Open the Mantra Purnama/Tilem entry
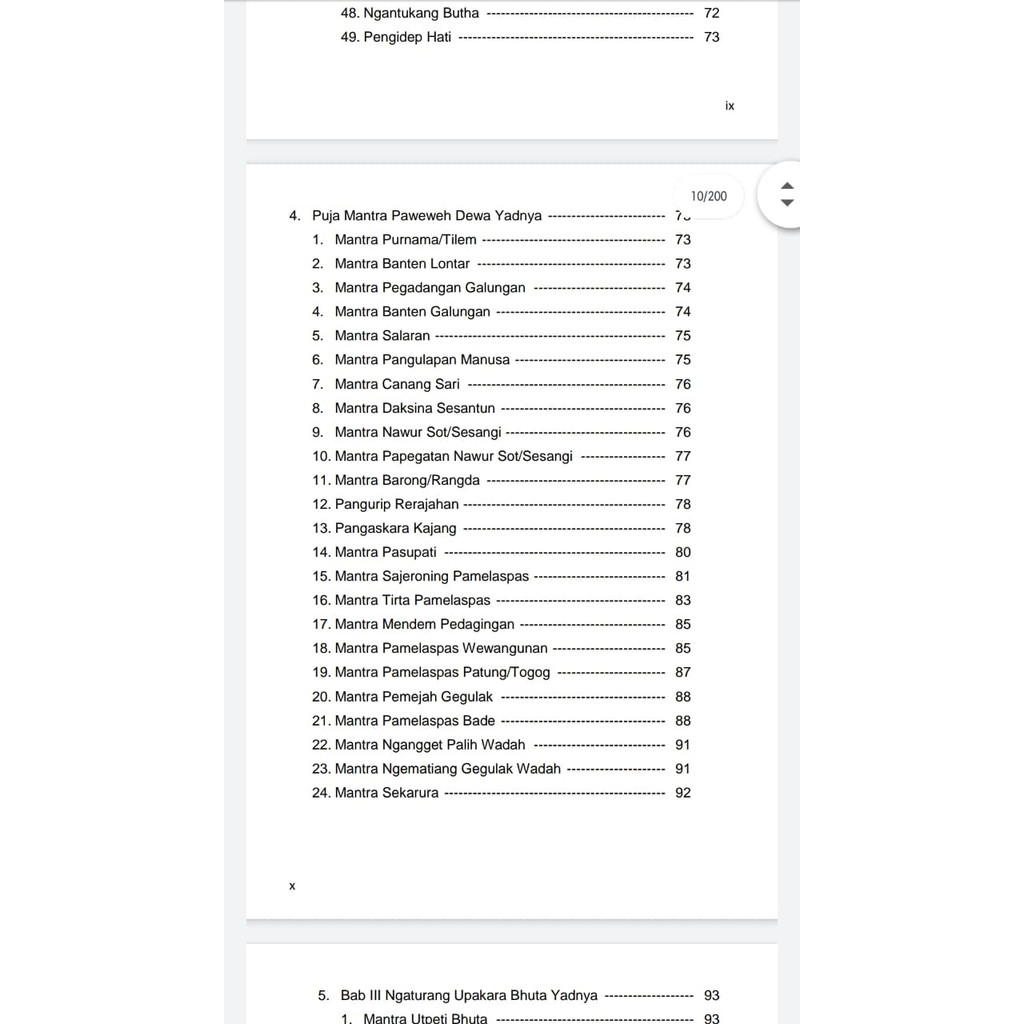Image resolution: width=1024 pixels, height=1024 pixels. pyautogui.click(x=405, y=240)
